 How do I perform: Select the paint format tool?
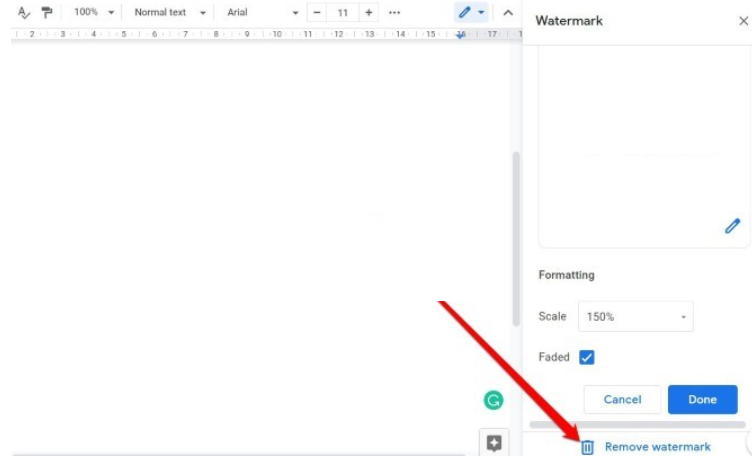tap(47, 12)
